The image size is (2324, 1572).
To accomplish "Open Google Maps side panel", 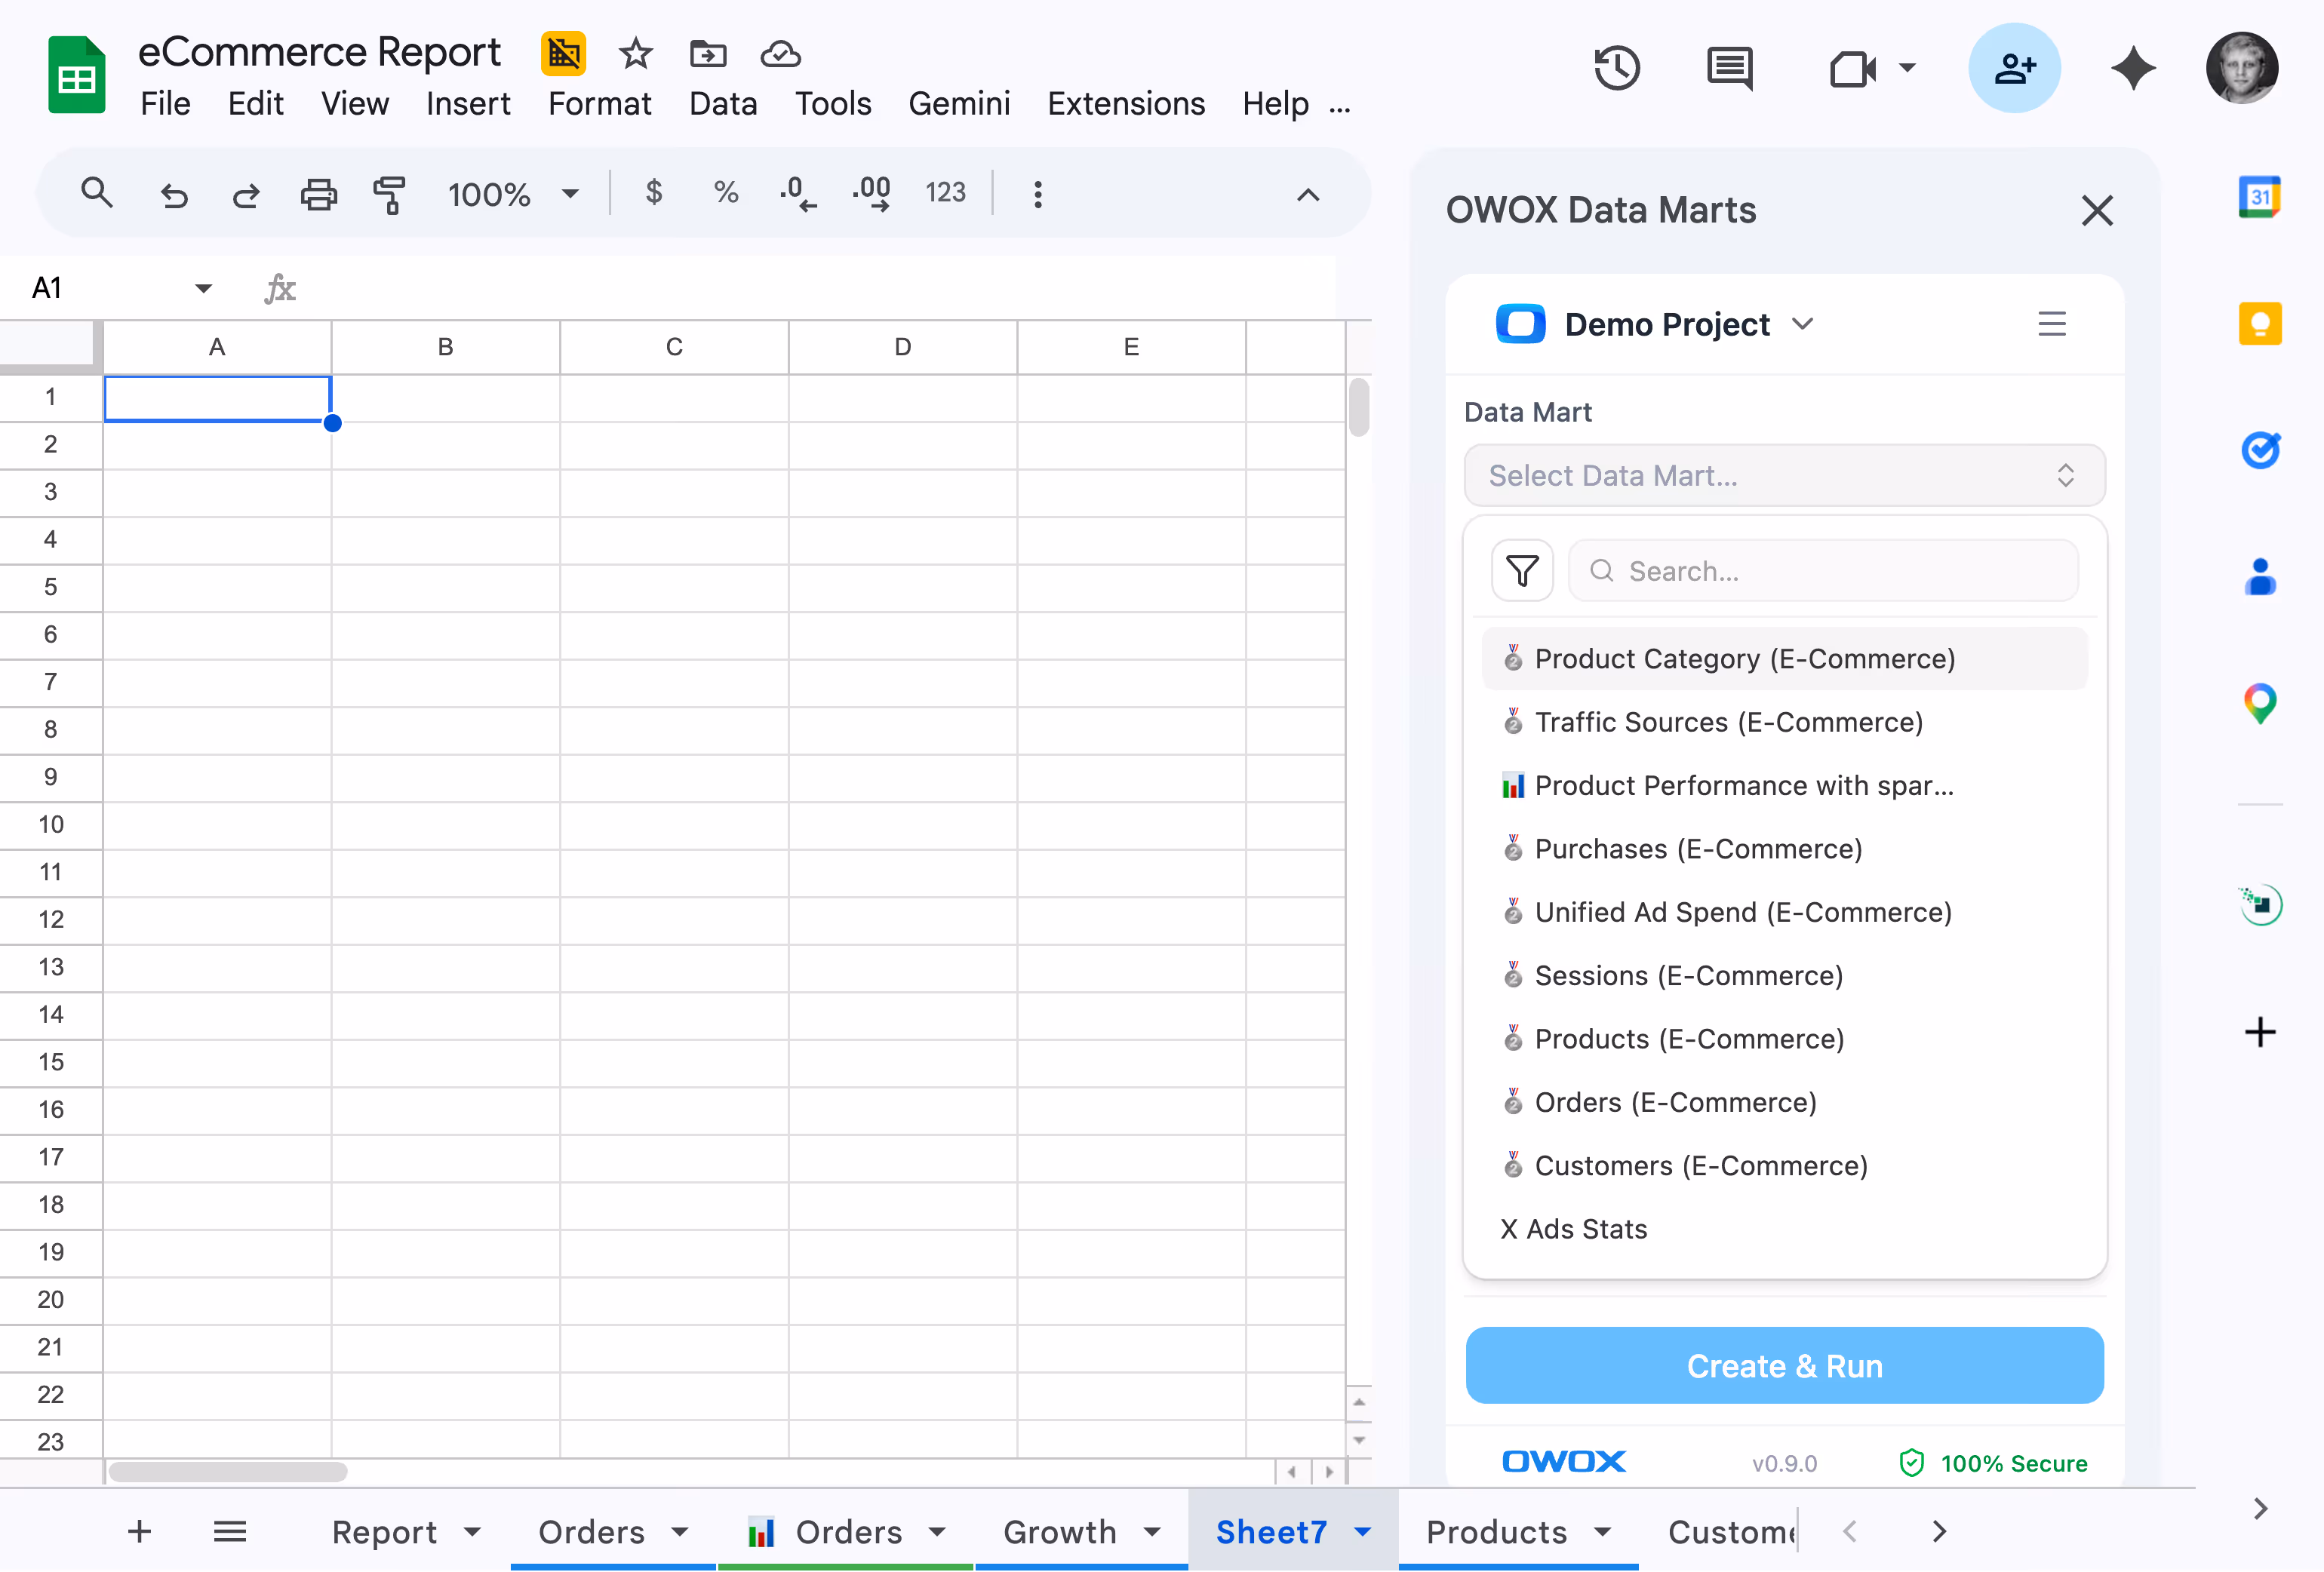I will click(2260, 704).
